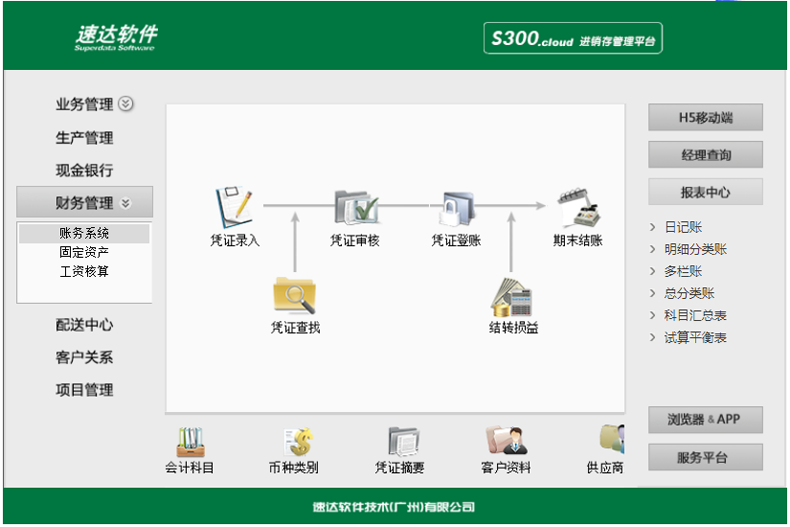Viewport: 790px width, 527px height.
Task: Open the 多栏账 report link
Action: [683, 271]
